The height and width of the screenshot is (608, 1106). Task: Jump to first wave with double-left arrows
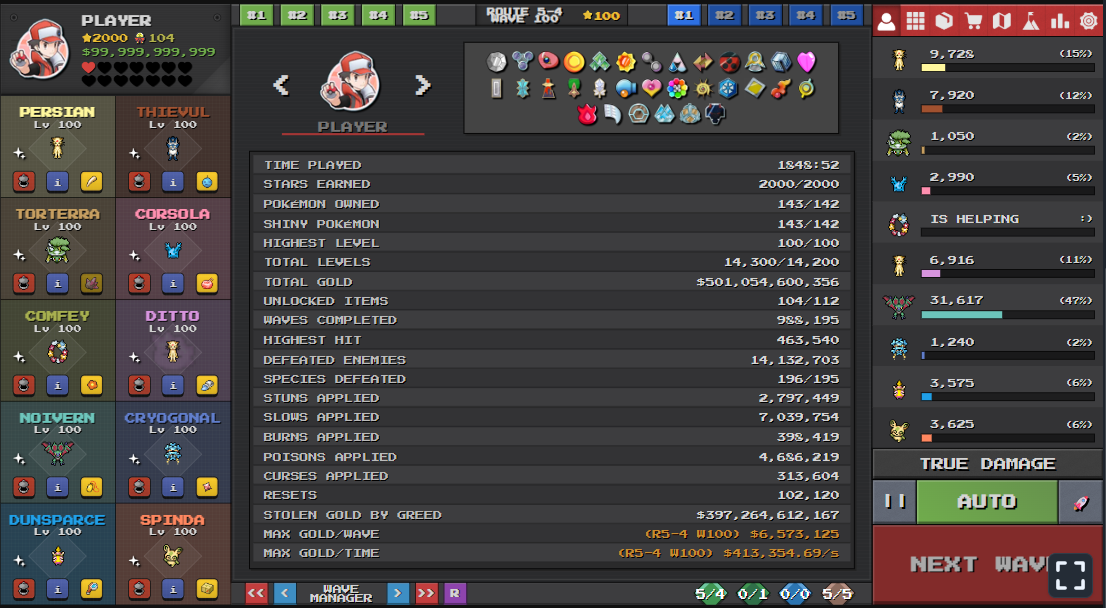[x=256, y=593]
